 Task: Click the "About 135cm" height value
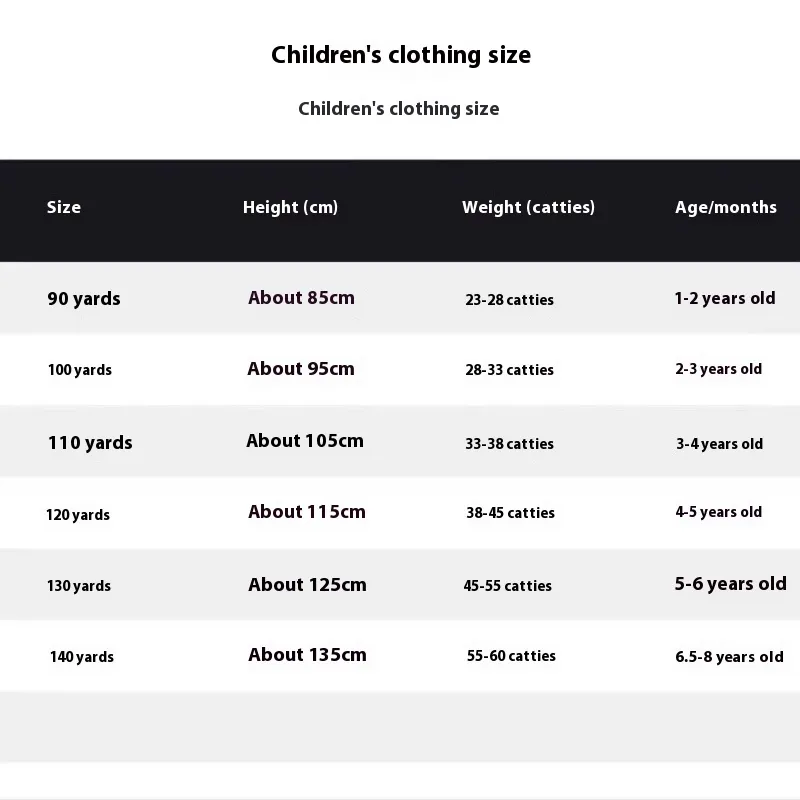[307, 655]
